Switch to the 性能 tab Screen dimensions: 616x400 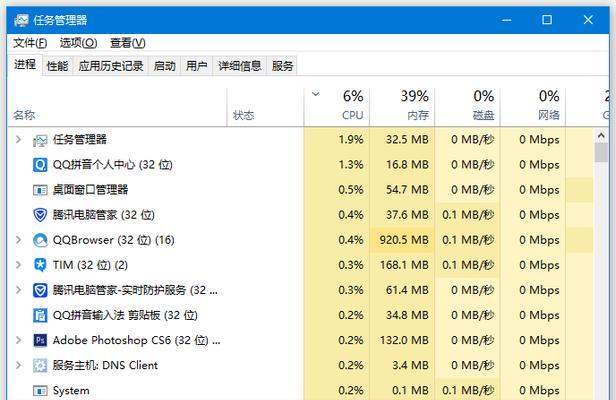pos(57,66)
